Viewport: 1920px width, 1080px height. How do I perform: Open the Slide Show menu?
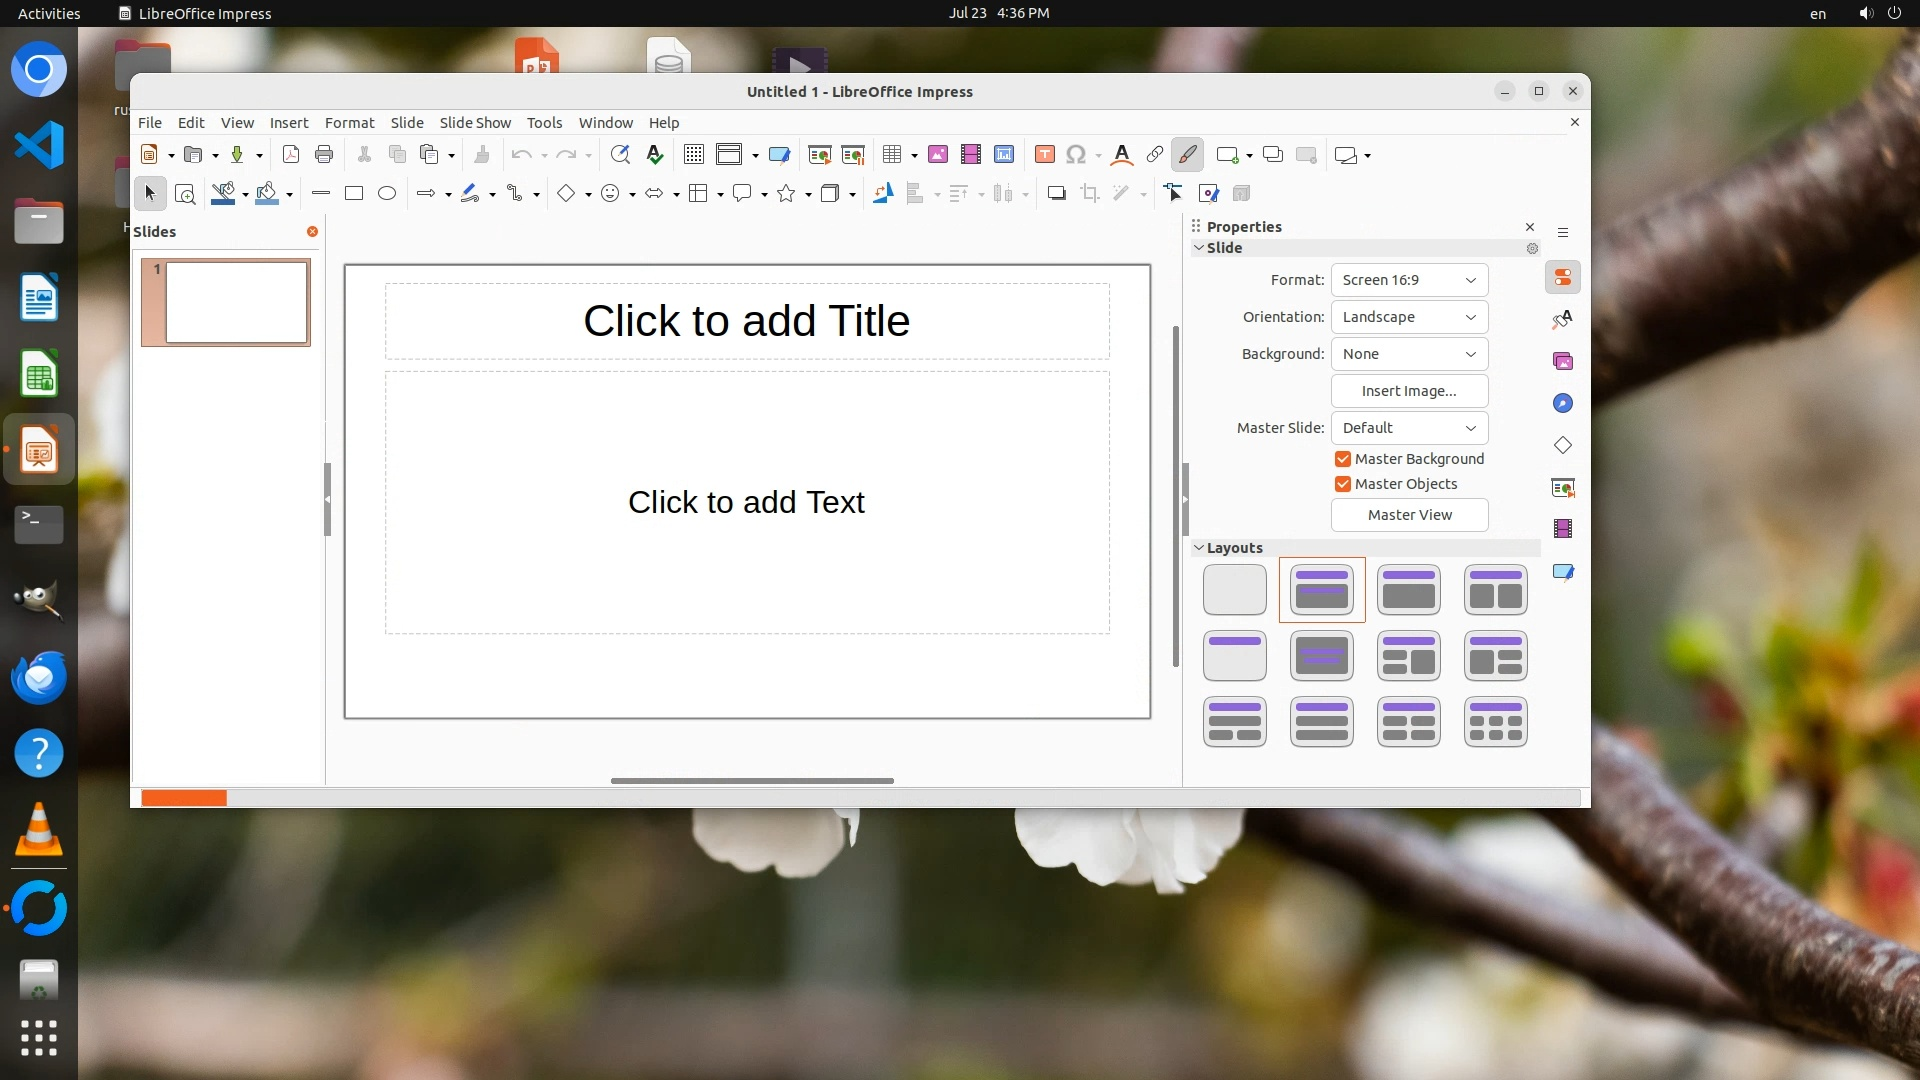[x=475, y=123]
